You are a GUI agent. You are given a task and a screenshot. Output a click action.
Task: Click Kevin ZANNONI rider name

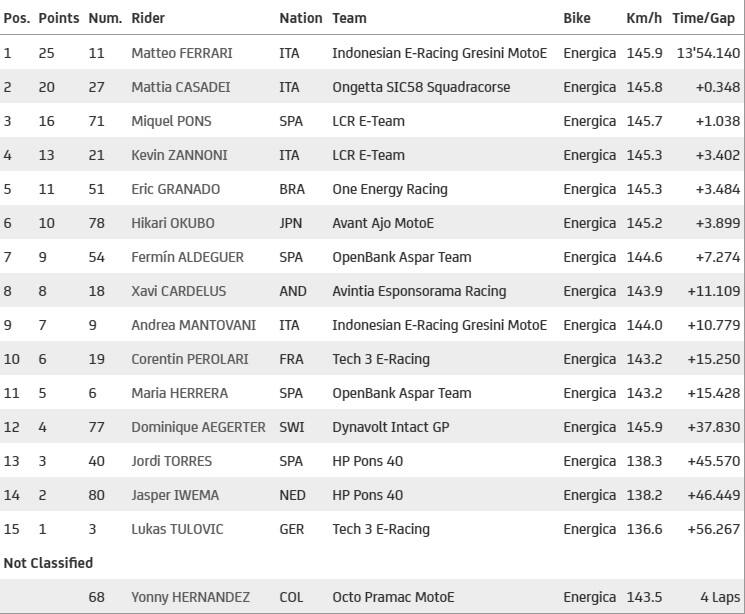(179, 155)
